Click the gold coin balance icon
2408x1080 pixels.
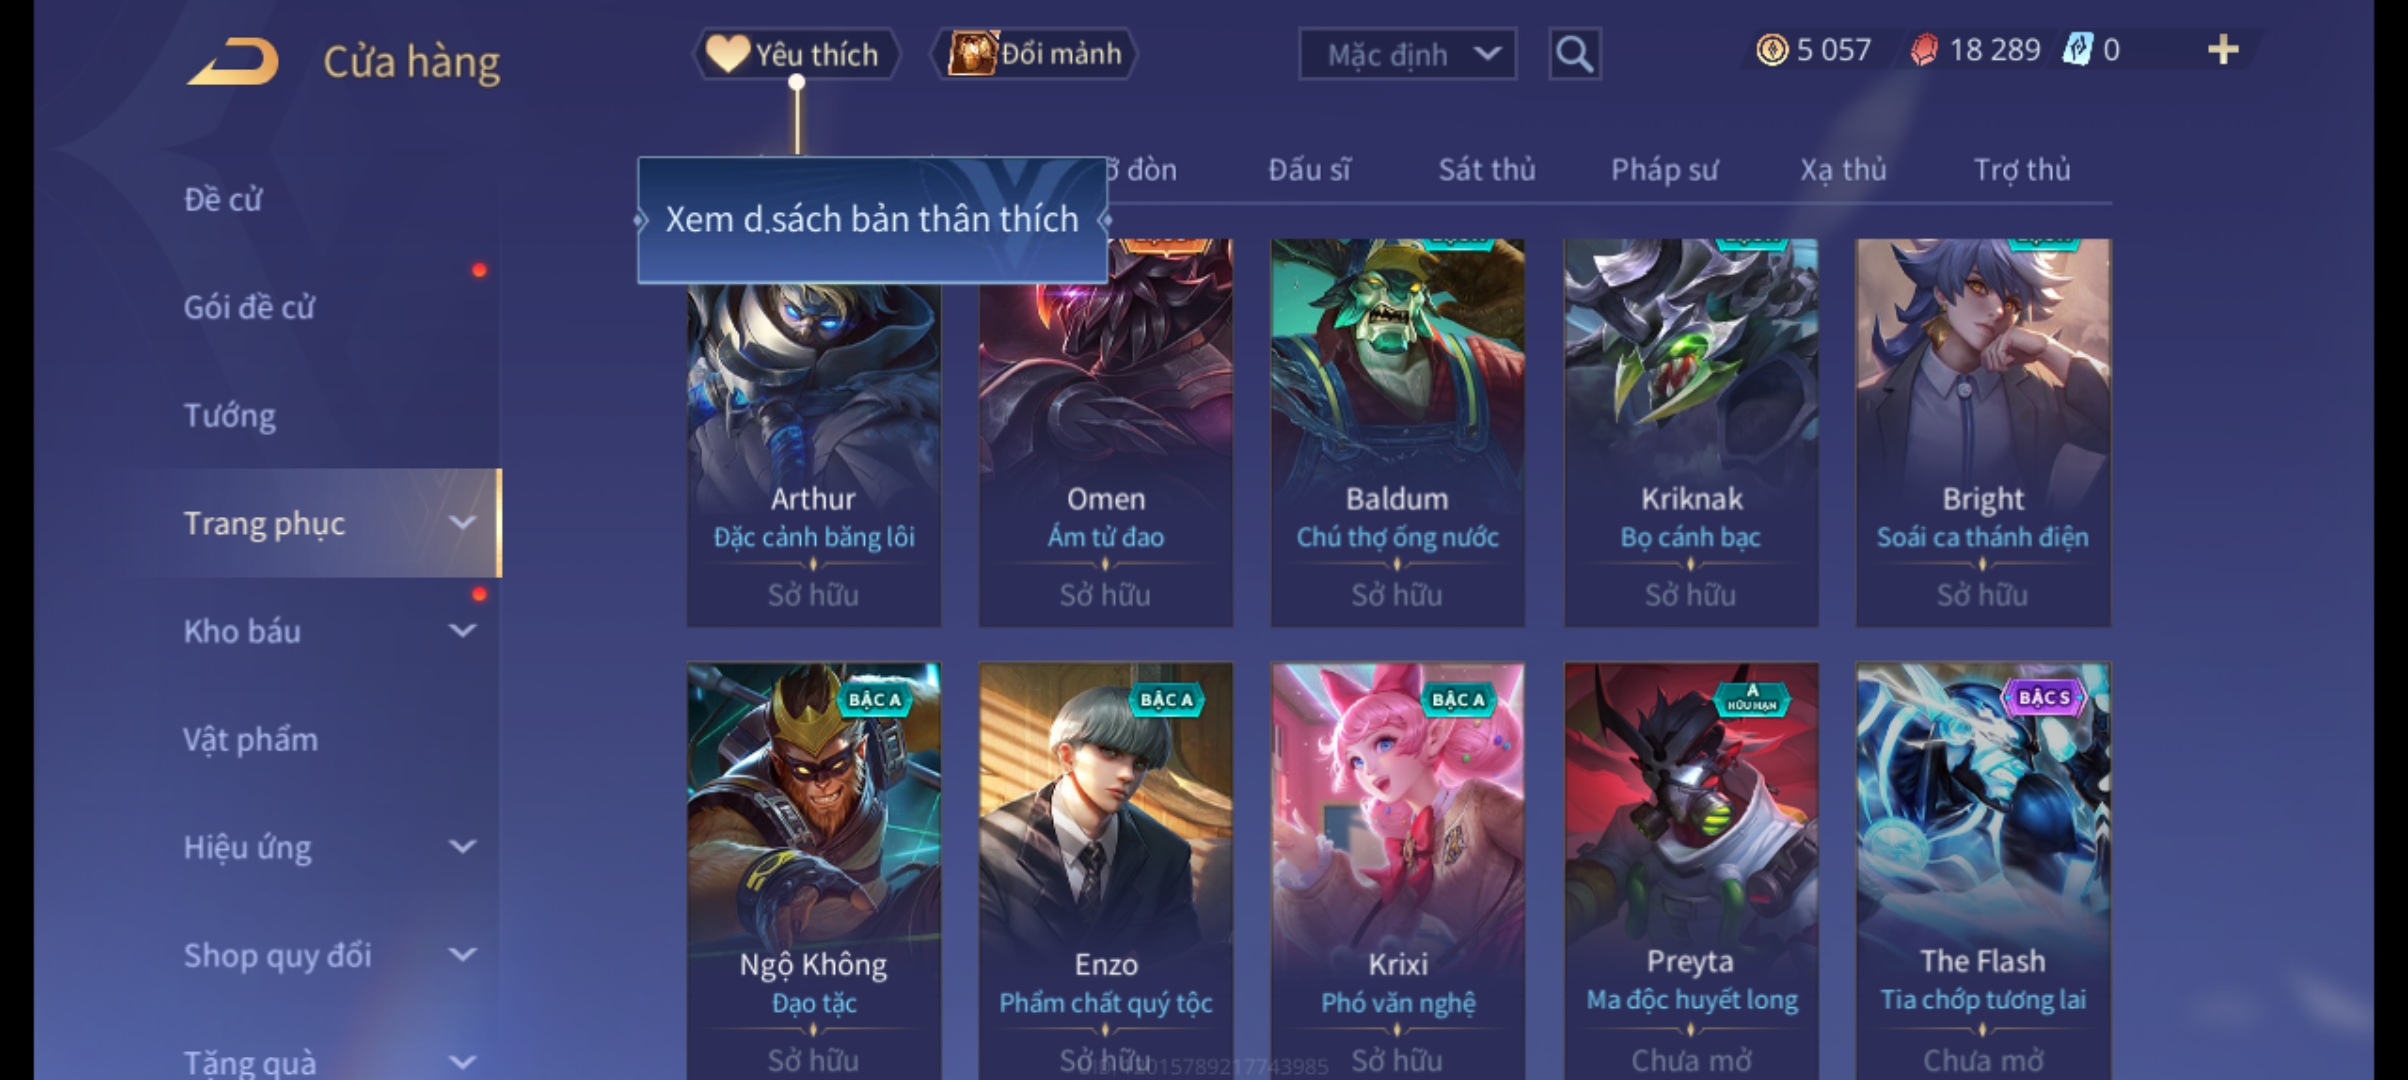pos(1772,50)
